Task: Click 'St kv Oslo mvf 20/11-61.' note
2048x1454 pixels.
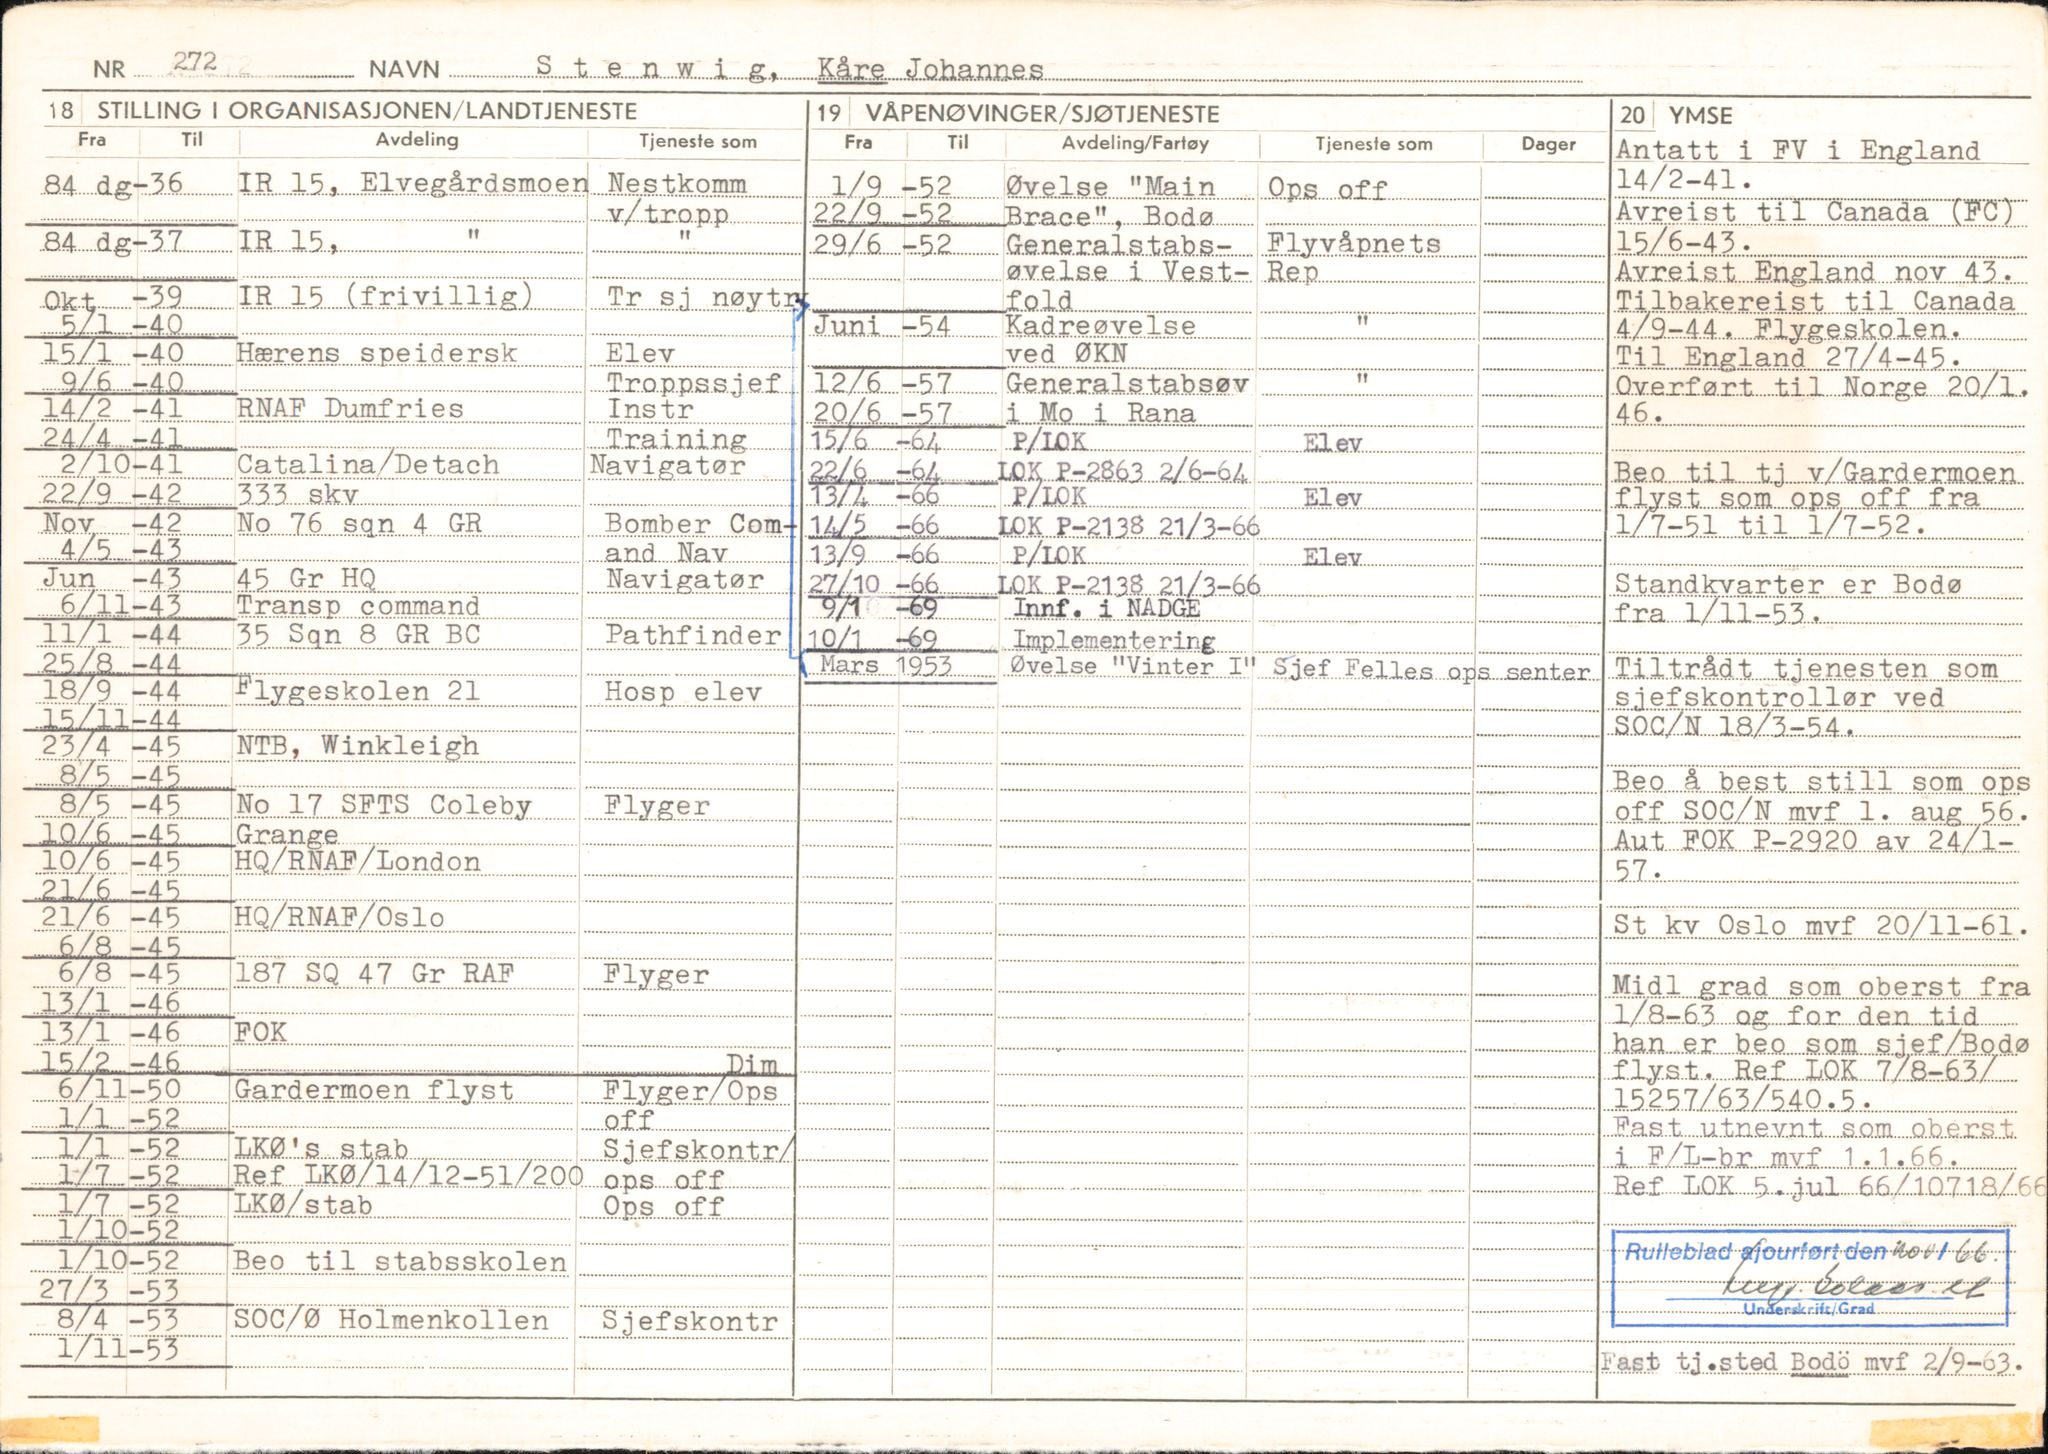Action: coord(1821,926)
